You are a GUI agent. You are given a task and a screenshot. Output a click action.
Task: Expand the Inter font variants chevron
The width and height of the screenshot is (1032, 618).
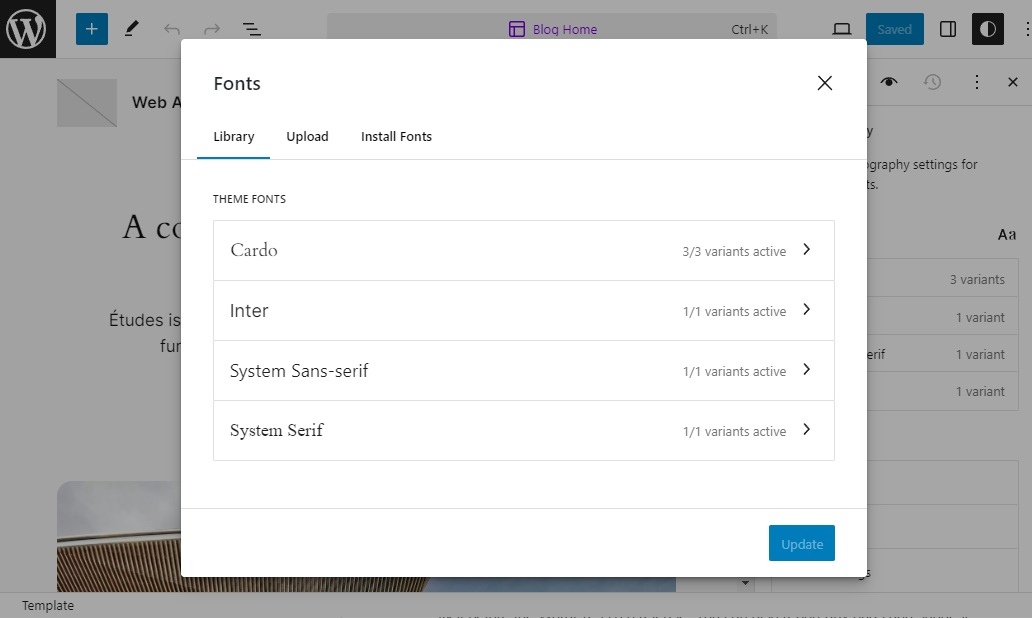click(806, 310)
